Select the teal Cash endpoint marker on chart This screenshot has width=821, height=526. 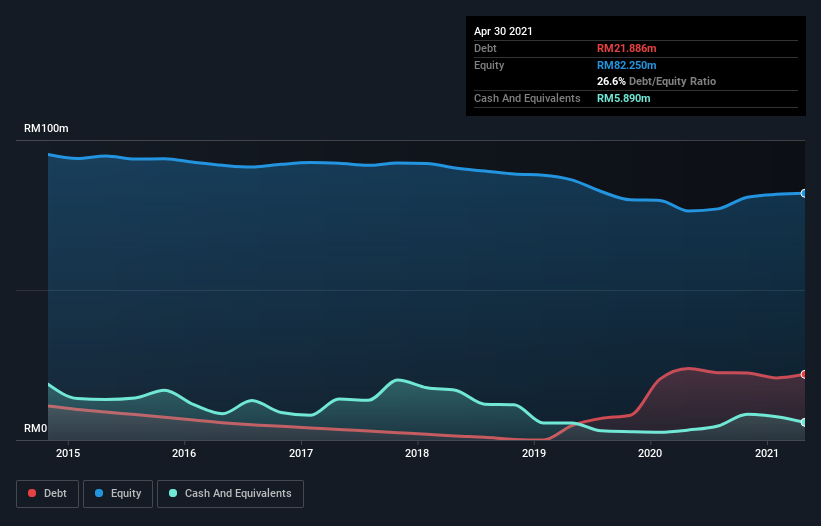pyautogui.click(x=804, y=422)
